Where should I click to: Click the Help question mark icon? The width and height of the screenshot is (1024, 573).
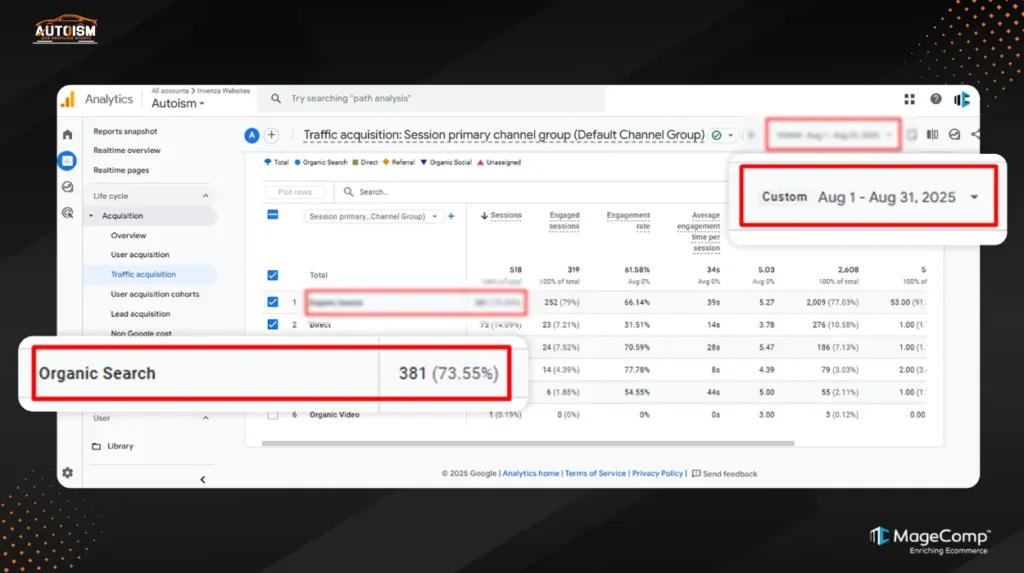pyautogui.click(x=936, y=99)
